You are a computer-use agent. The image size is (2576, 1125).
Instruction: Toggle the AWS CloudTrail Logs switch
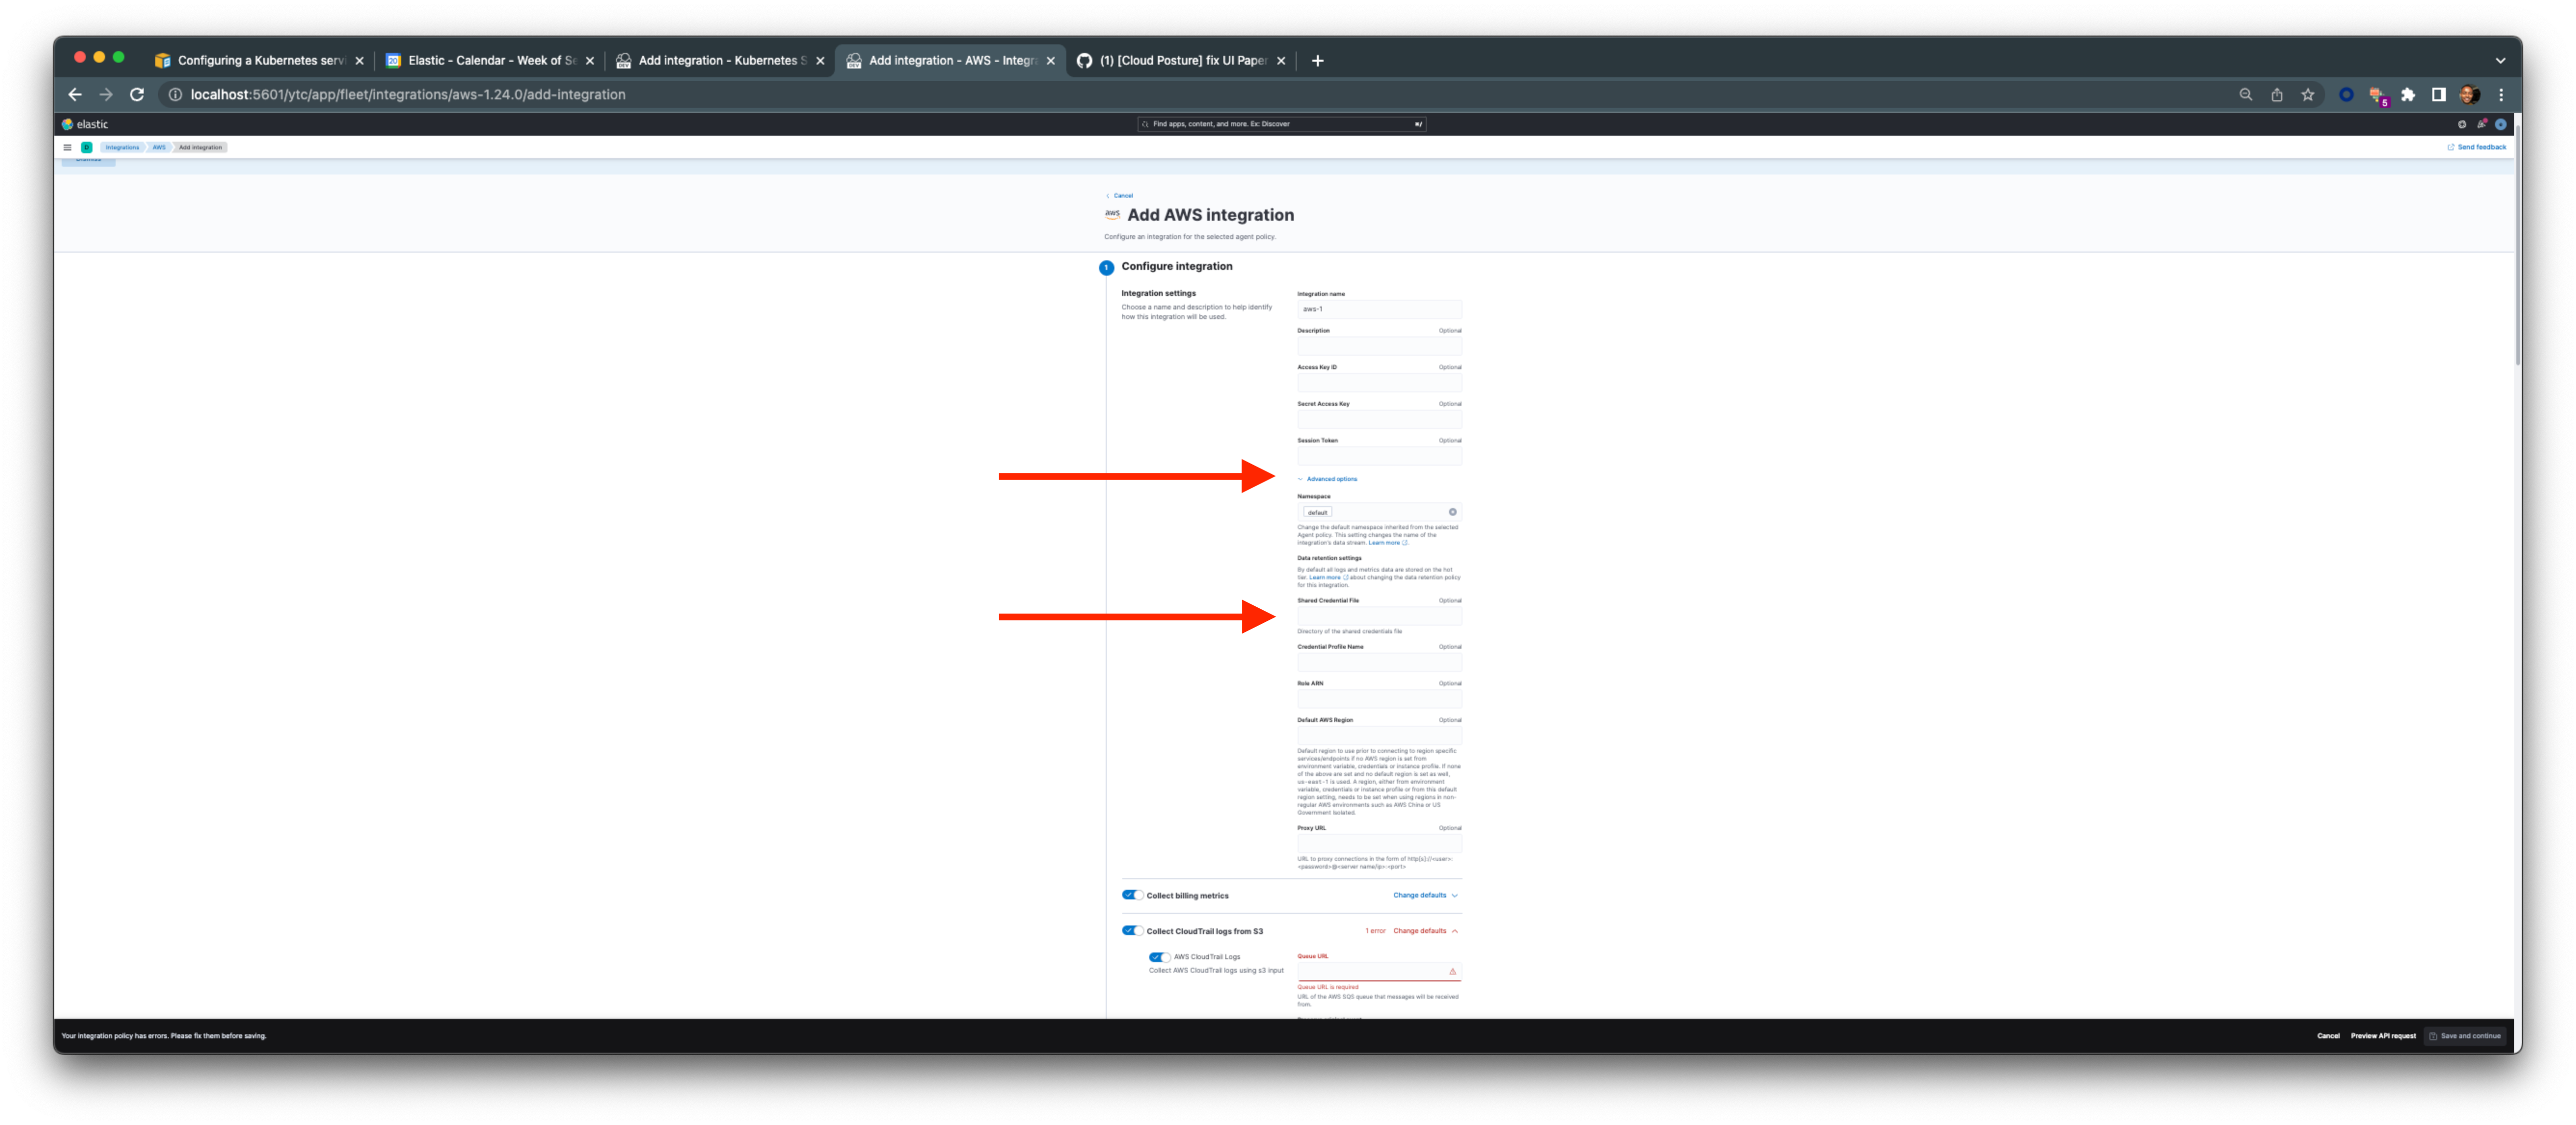point(1160,957)
